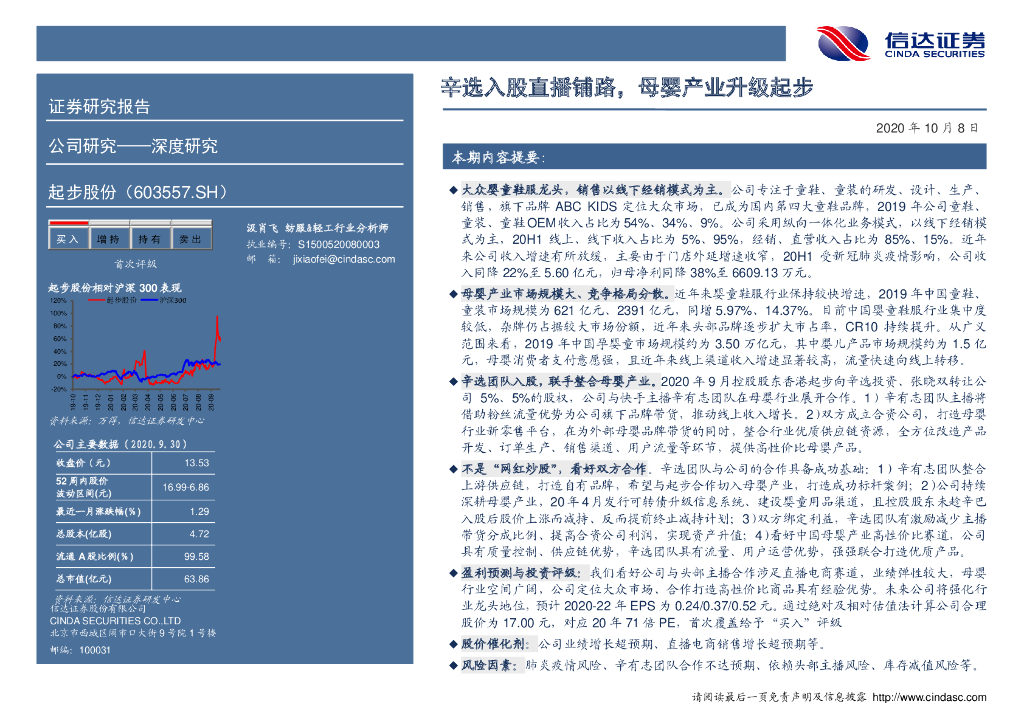Click the date 2020年10月8日
This screenshot has height=724, width=1024.
click(x=927, y=128)
